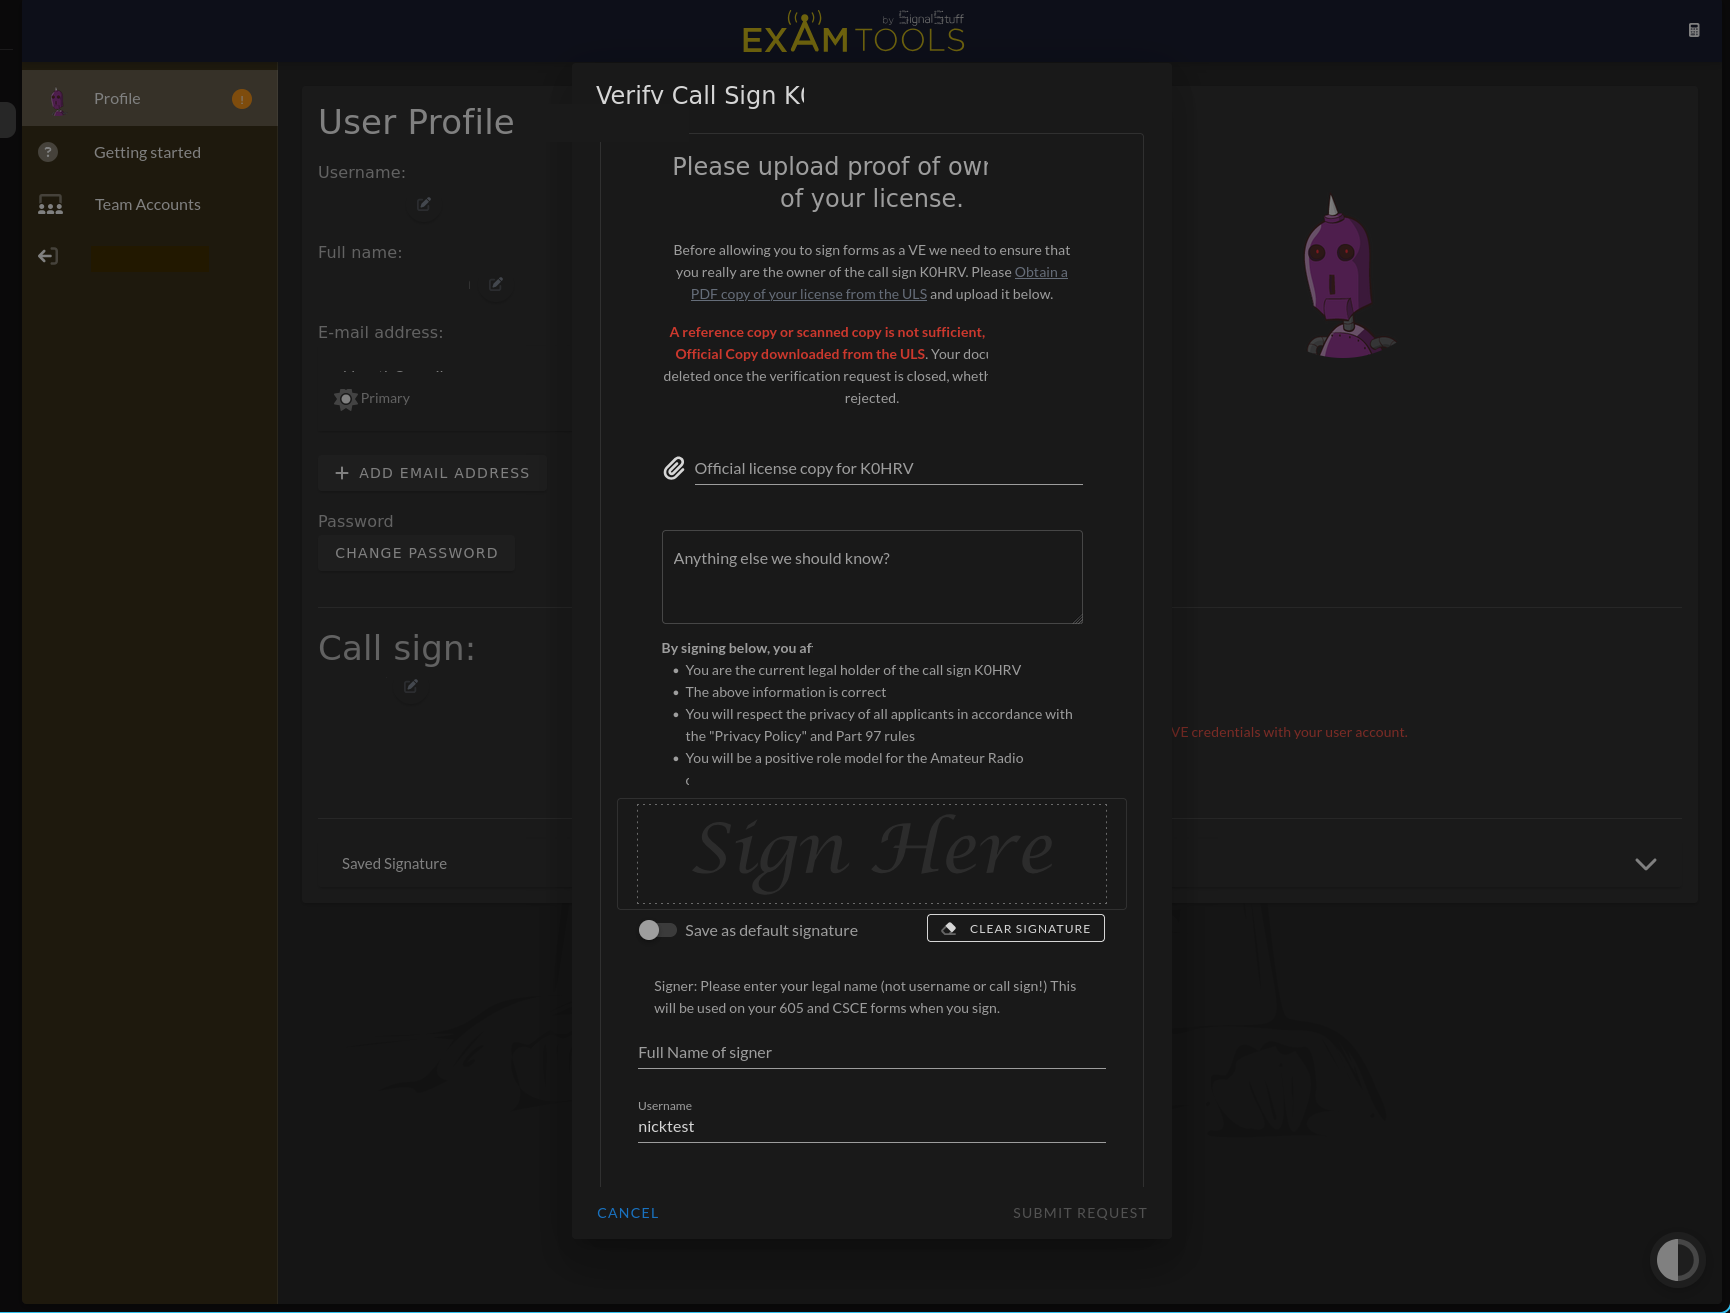1730x1313 pixels.
Task: Select the Primary email radio button
Action: pyautogui.click(x=346, y=399)
